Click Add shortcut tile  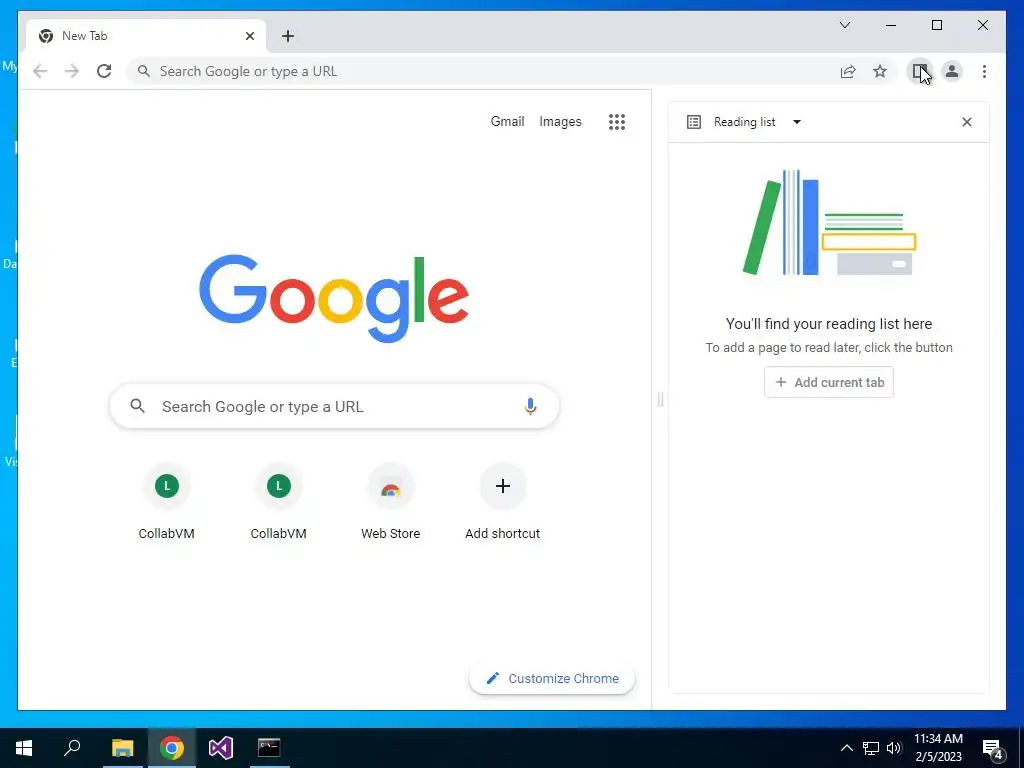502,502
